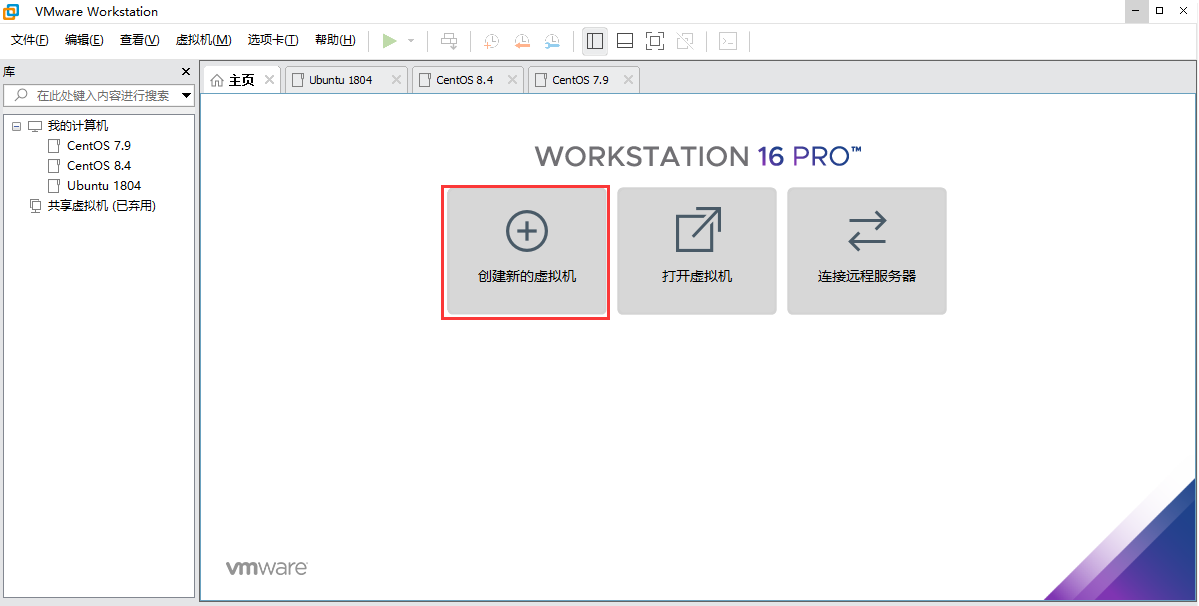This screenshot has width=1199, height=606.
Task: Open the 选项卡(T) menu
Action: (273, 40)
